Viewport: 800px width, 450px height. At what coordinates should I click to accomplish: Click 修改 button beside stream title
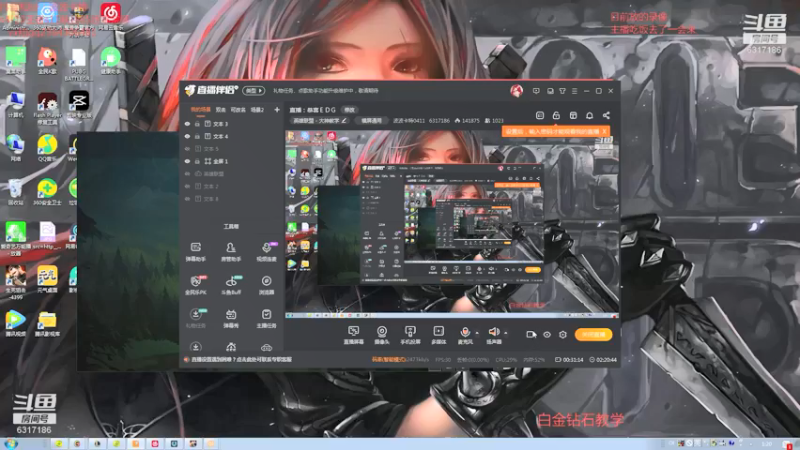coord(349,110)
